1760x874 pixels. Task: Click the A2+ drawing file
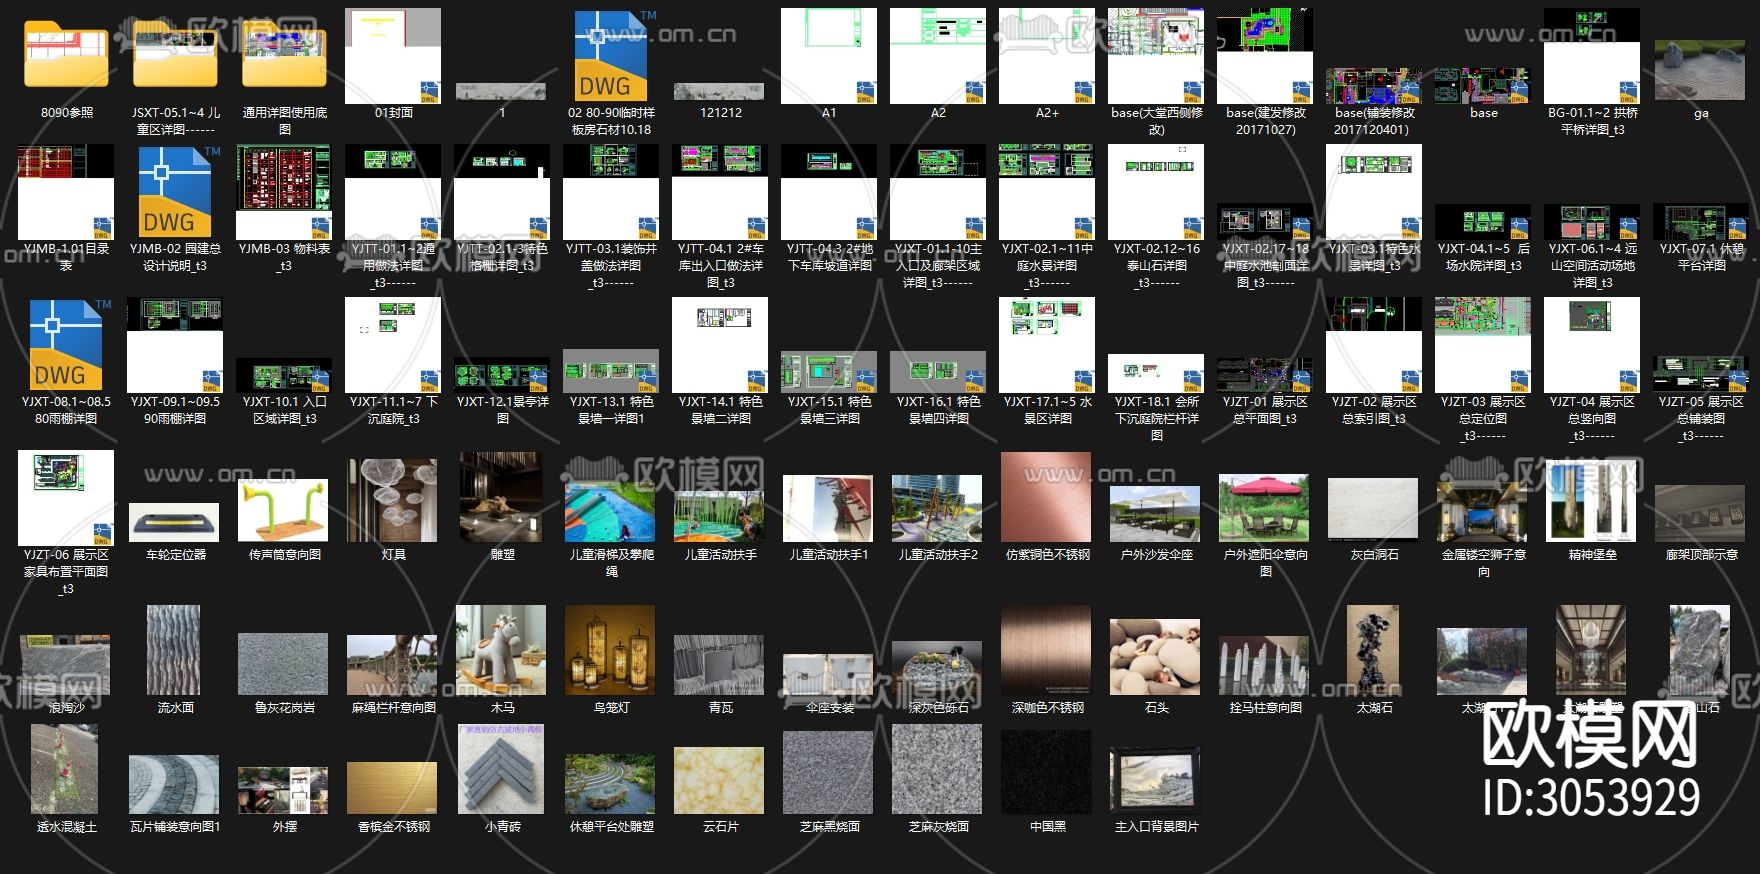(x=1047, y=56)
